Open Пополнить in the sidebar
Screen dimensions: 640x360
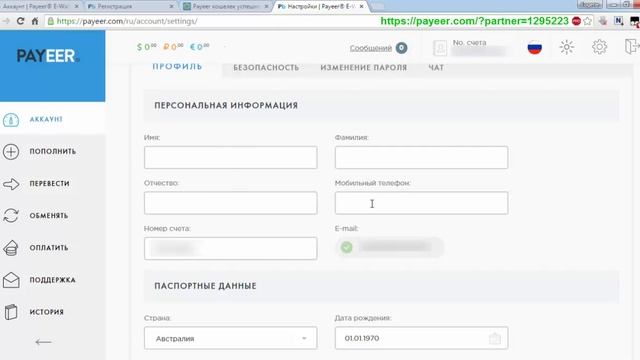tap(53, 151)
